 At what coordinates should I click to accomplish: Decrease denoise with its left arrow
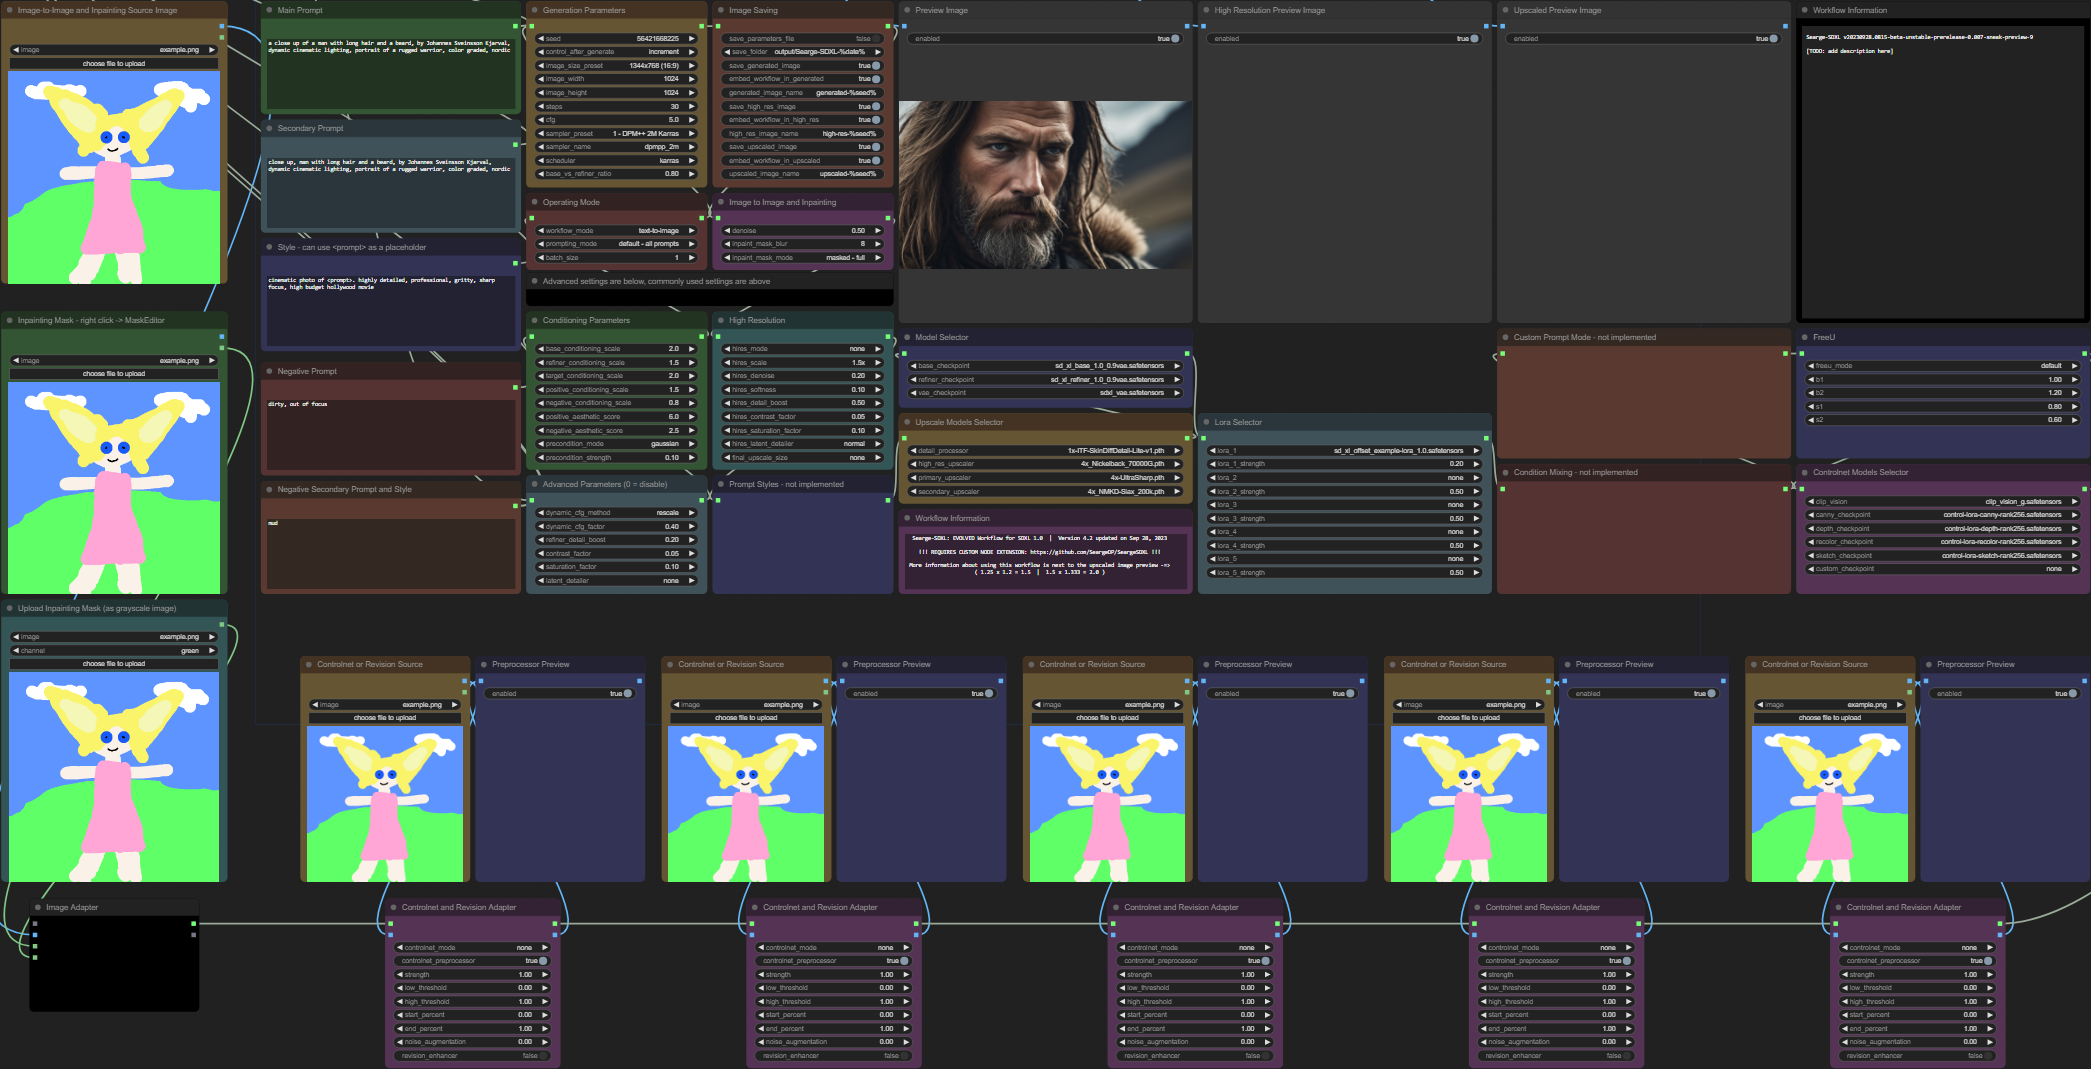727,231
